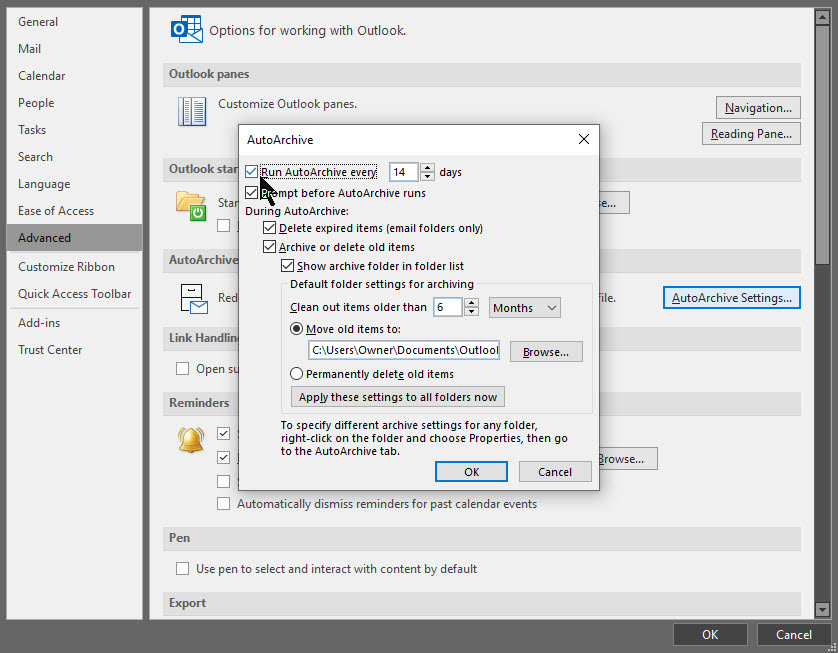Viewport: 838px width, 653px height.
Task: Increase AutoArchive days using the up stepper
Action: point(428,167)
